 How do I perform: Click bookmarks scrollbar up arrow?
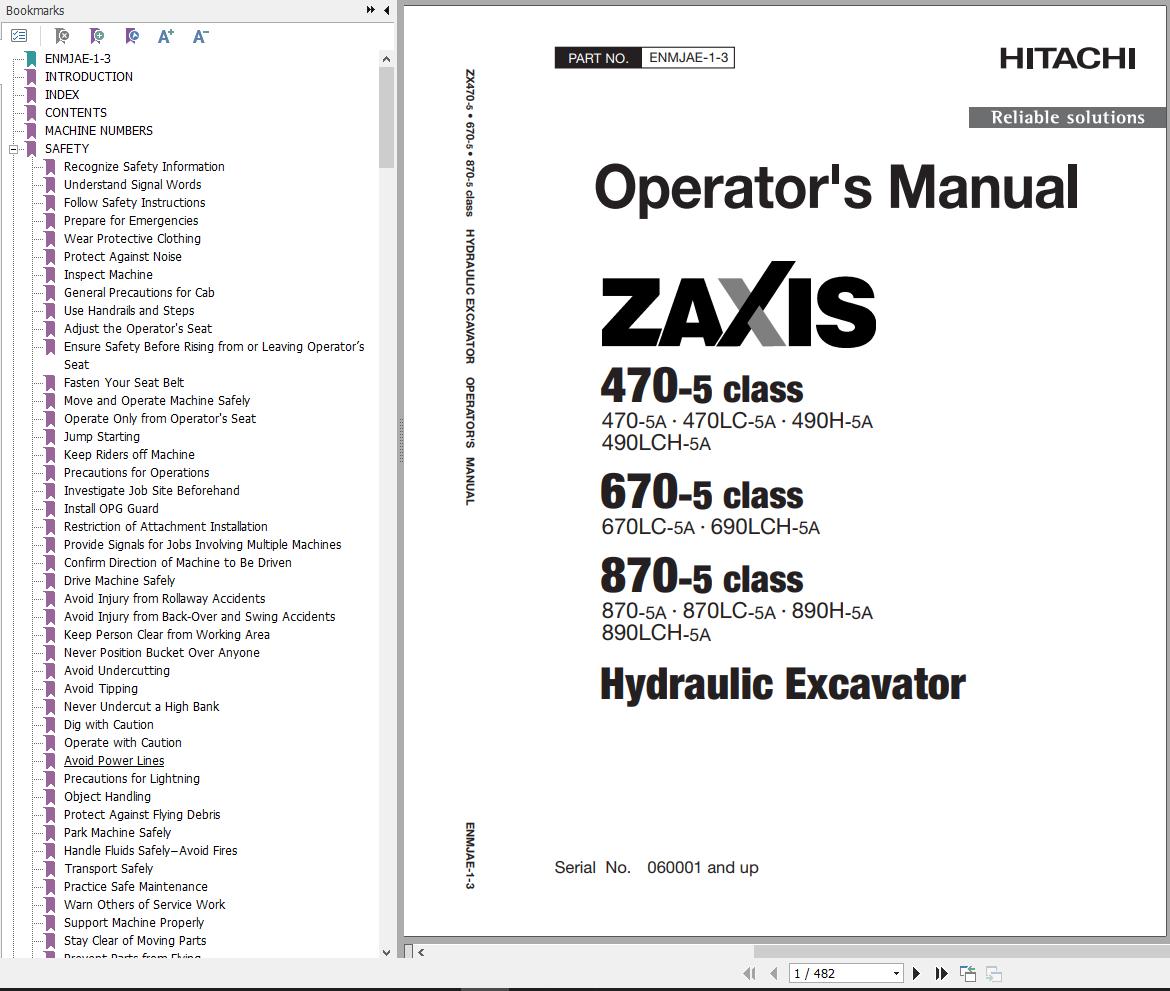click(386, 59)
